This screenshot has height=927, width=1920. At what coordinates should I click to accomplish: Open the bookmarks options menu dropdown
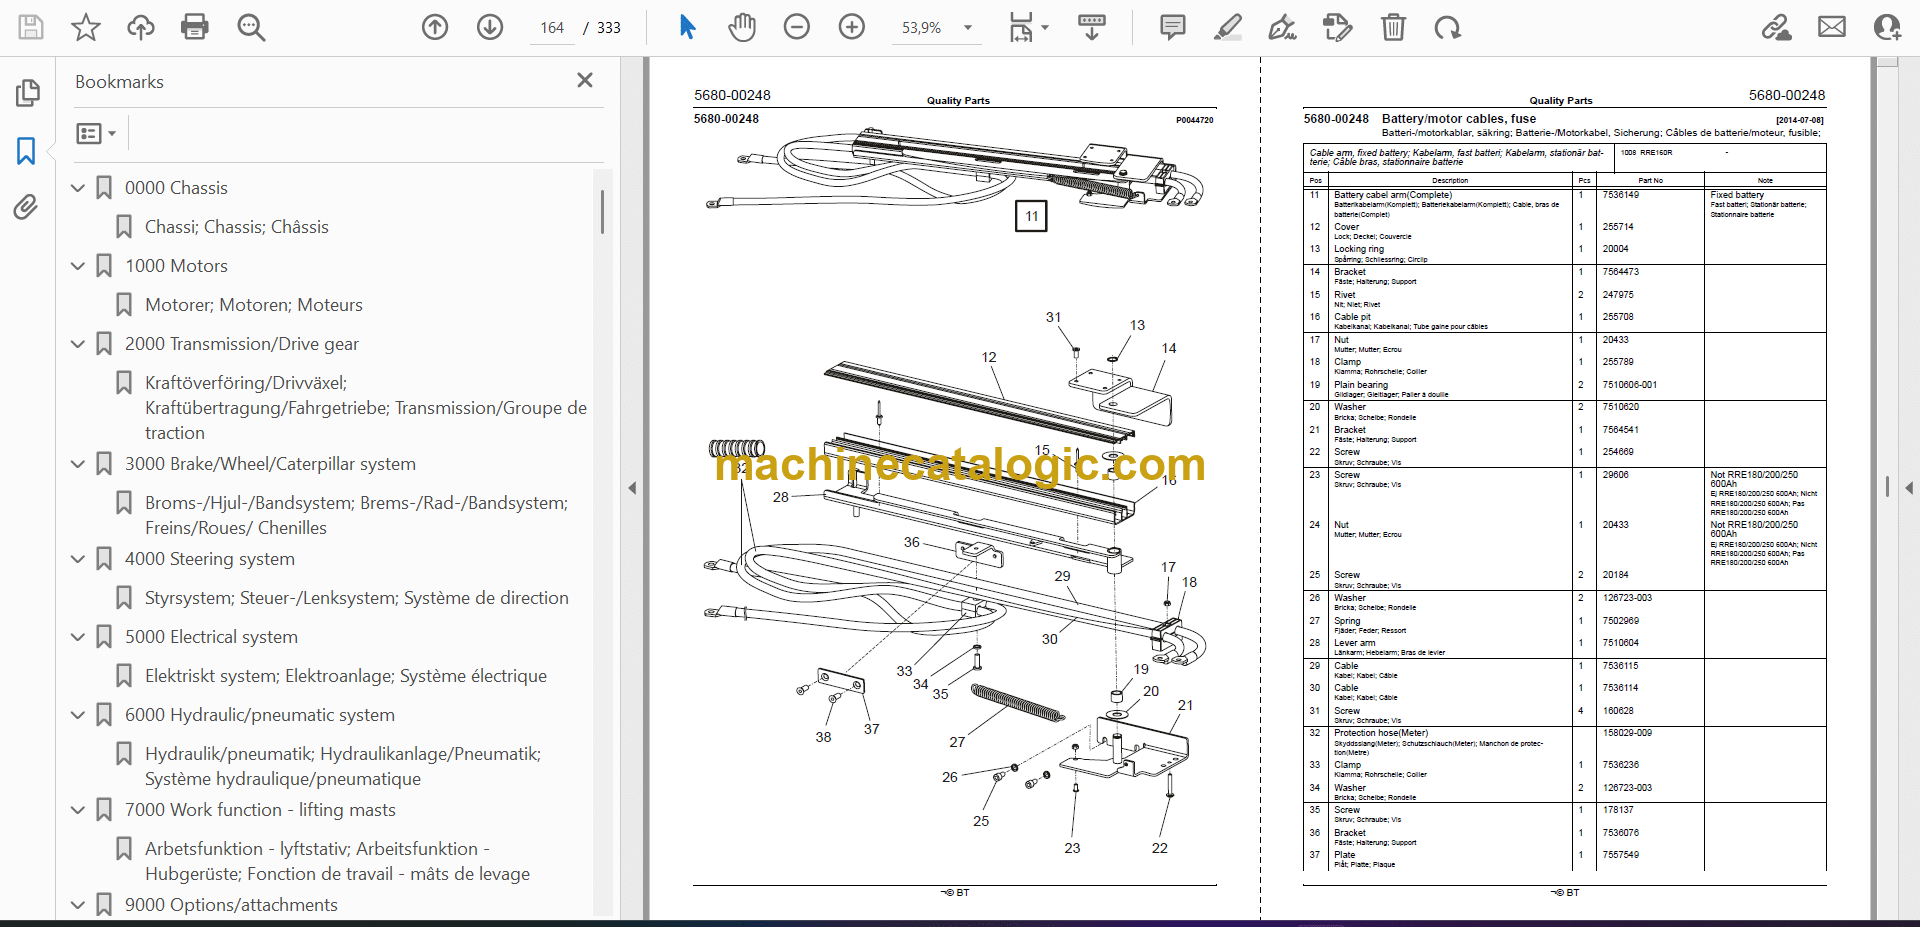(x=97, y=133)
